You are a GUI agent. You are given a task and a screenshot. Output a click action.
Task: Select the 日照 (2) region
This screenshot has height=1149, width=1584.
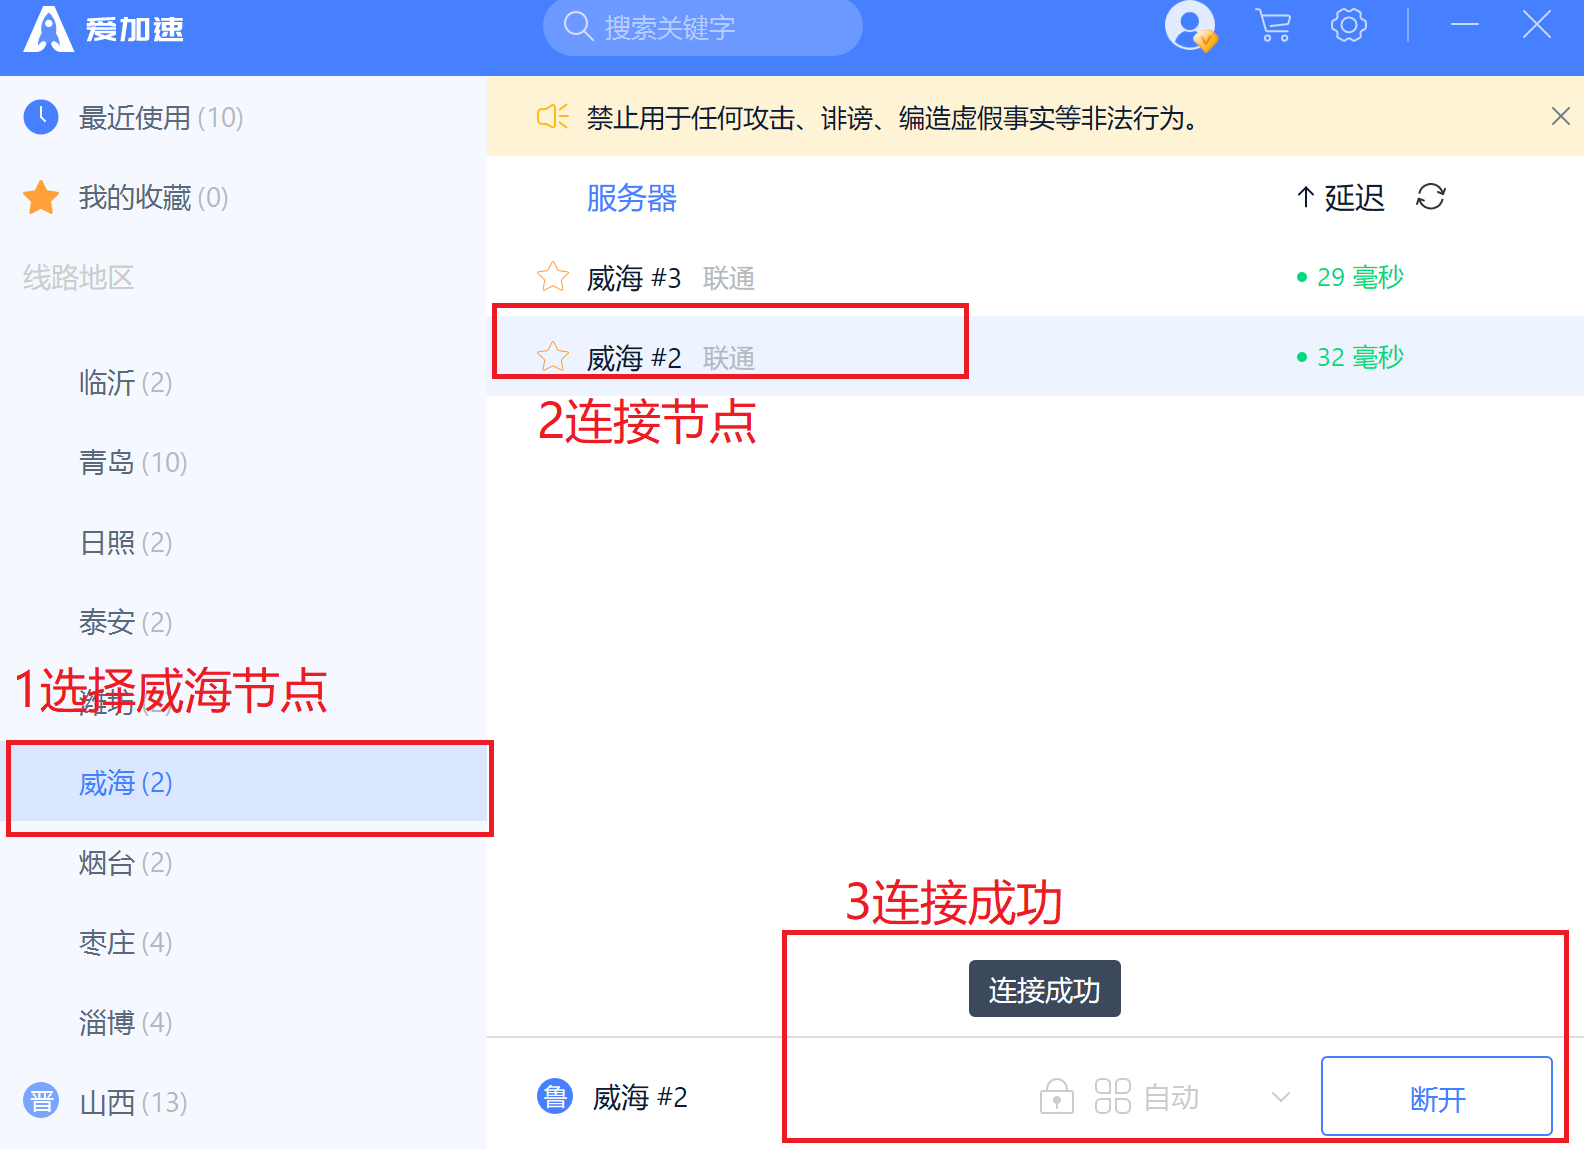pos(243,543)
